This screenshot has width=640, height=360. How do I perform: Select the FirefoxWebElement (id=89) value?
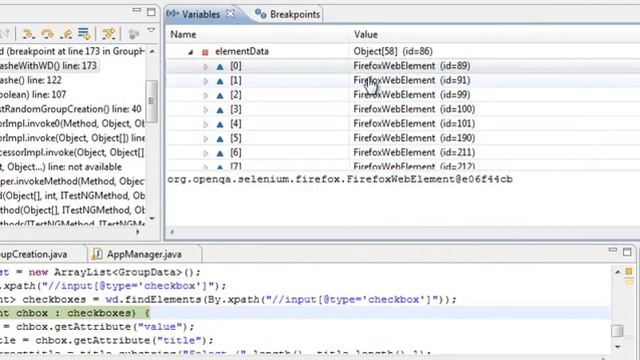tap(411, 66)
